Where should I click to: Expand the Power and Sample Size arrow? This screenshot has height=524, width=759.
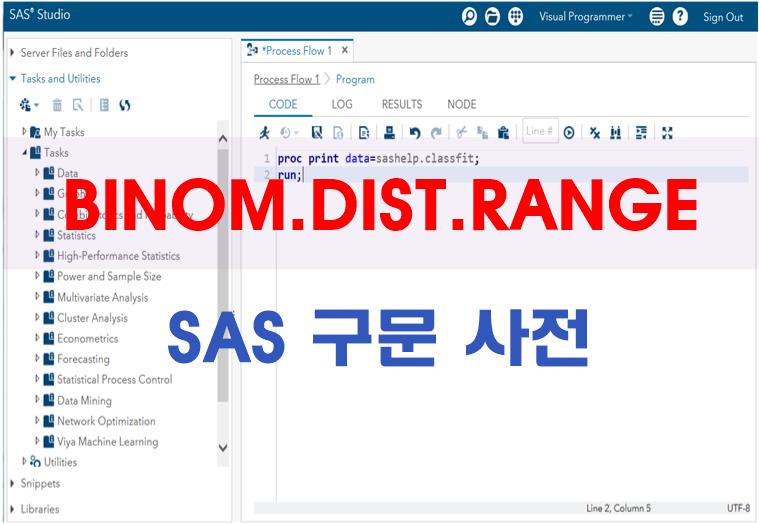pos(37,276)
